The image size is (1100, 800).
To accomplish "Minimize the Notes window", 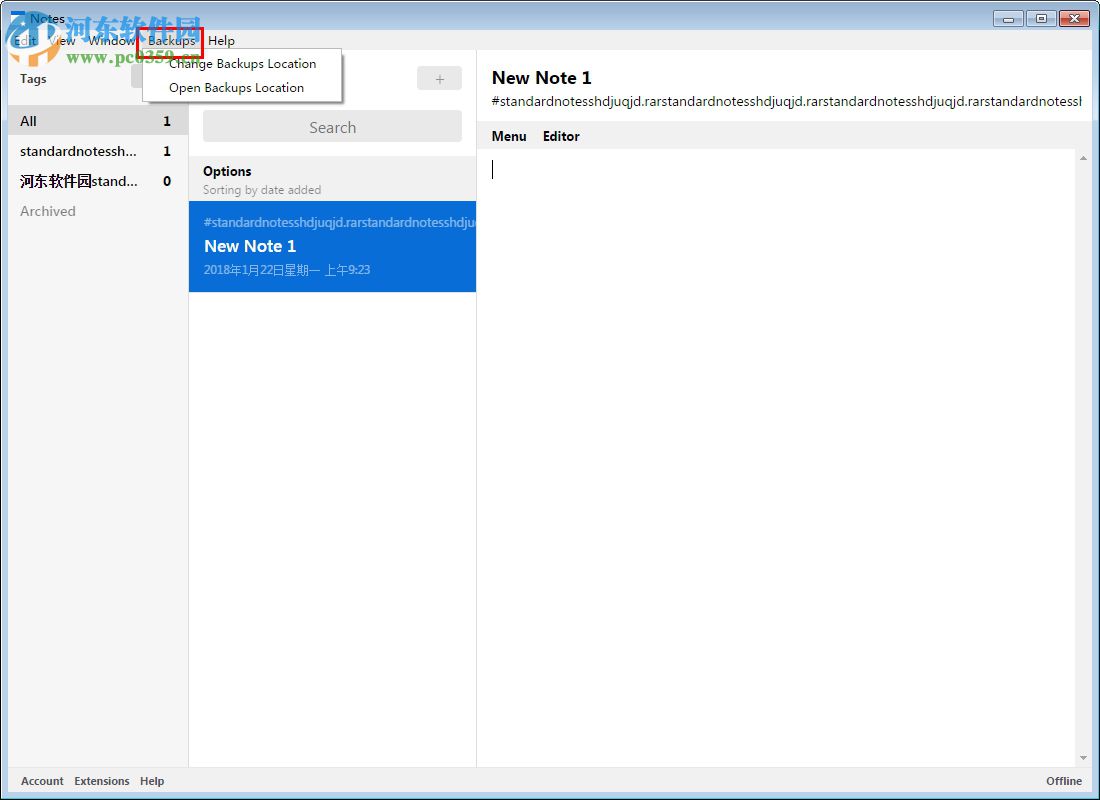I will pyautogui.click(x=1008, y=19).
